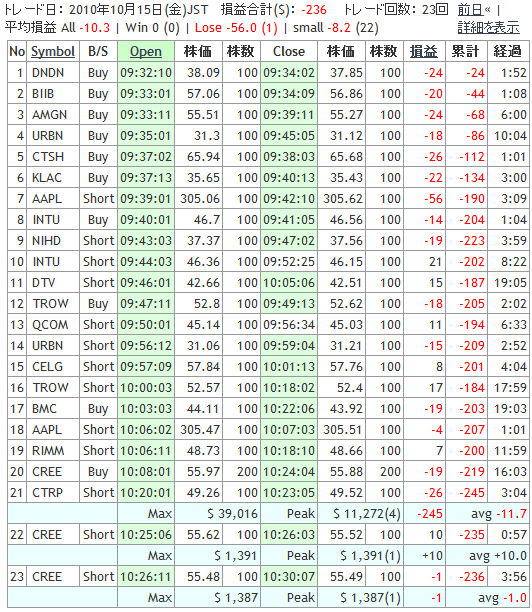Sort by the Open column header
532x612 pixels.
tap(146, 51)
